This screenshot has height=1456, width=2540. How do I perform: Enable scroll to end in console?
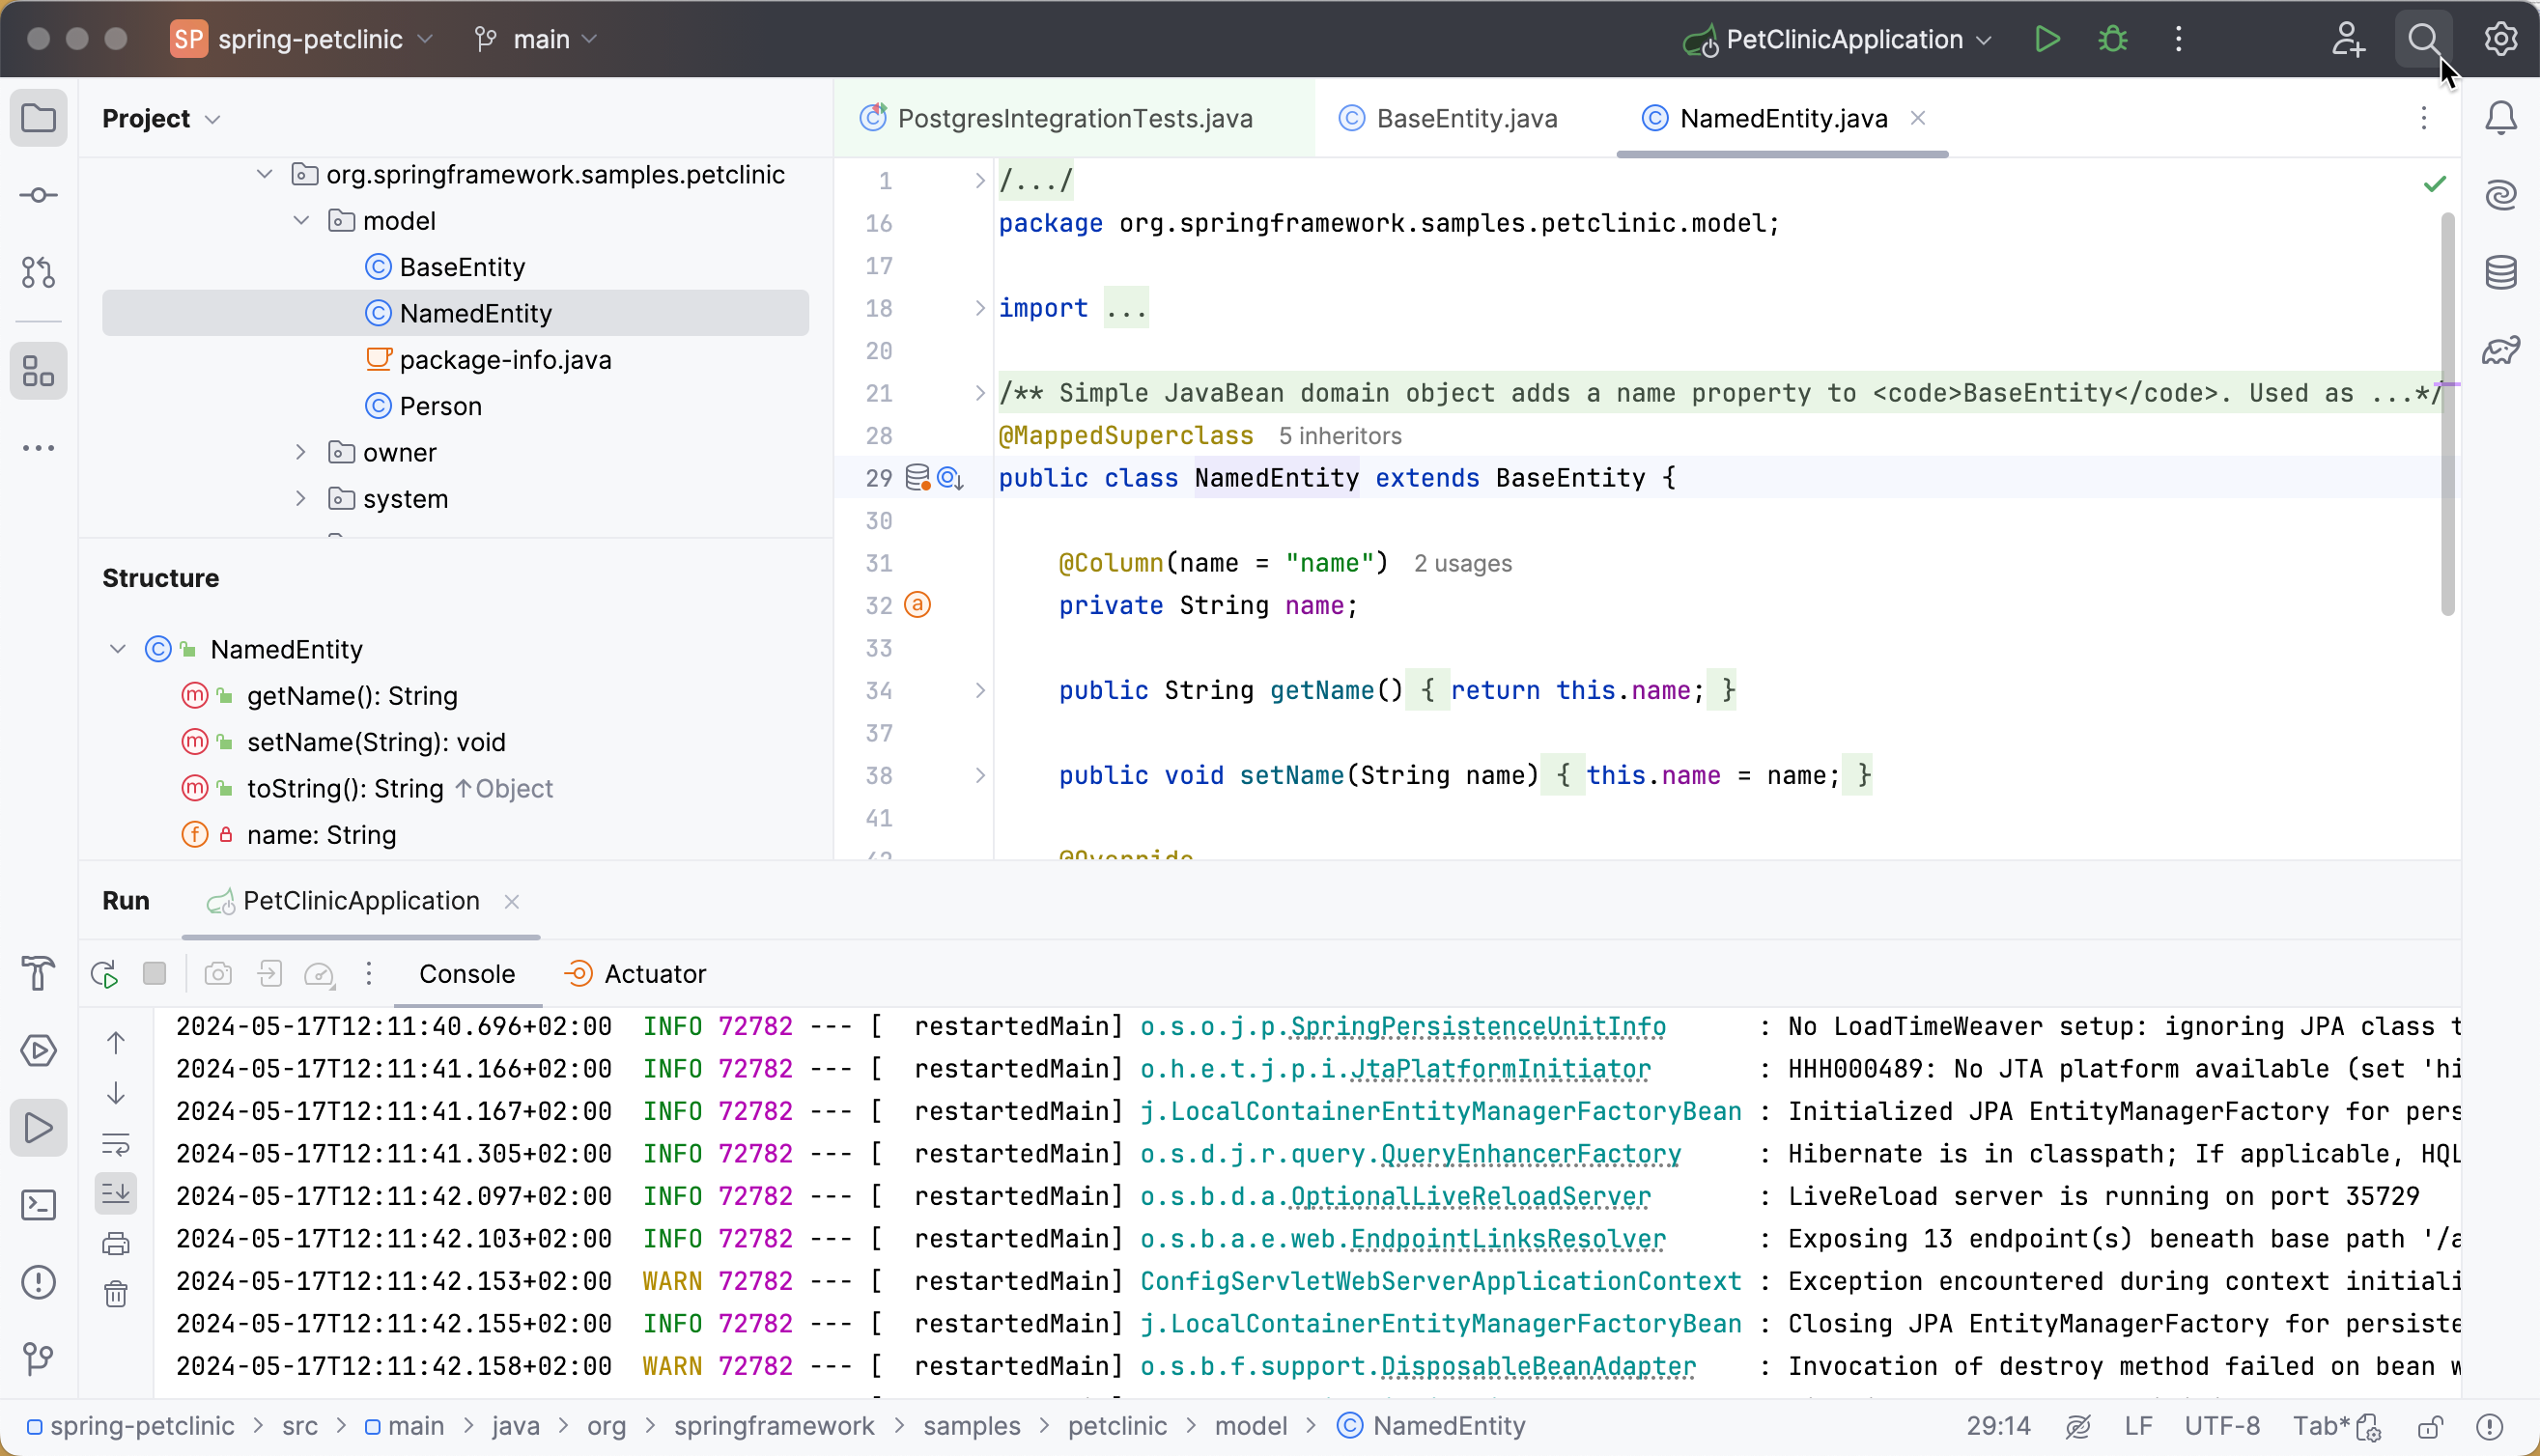(x=117, y=1192)
